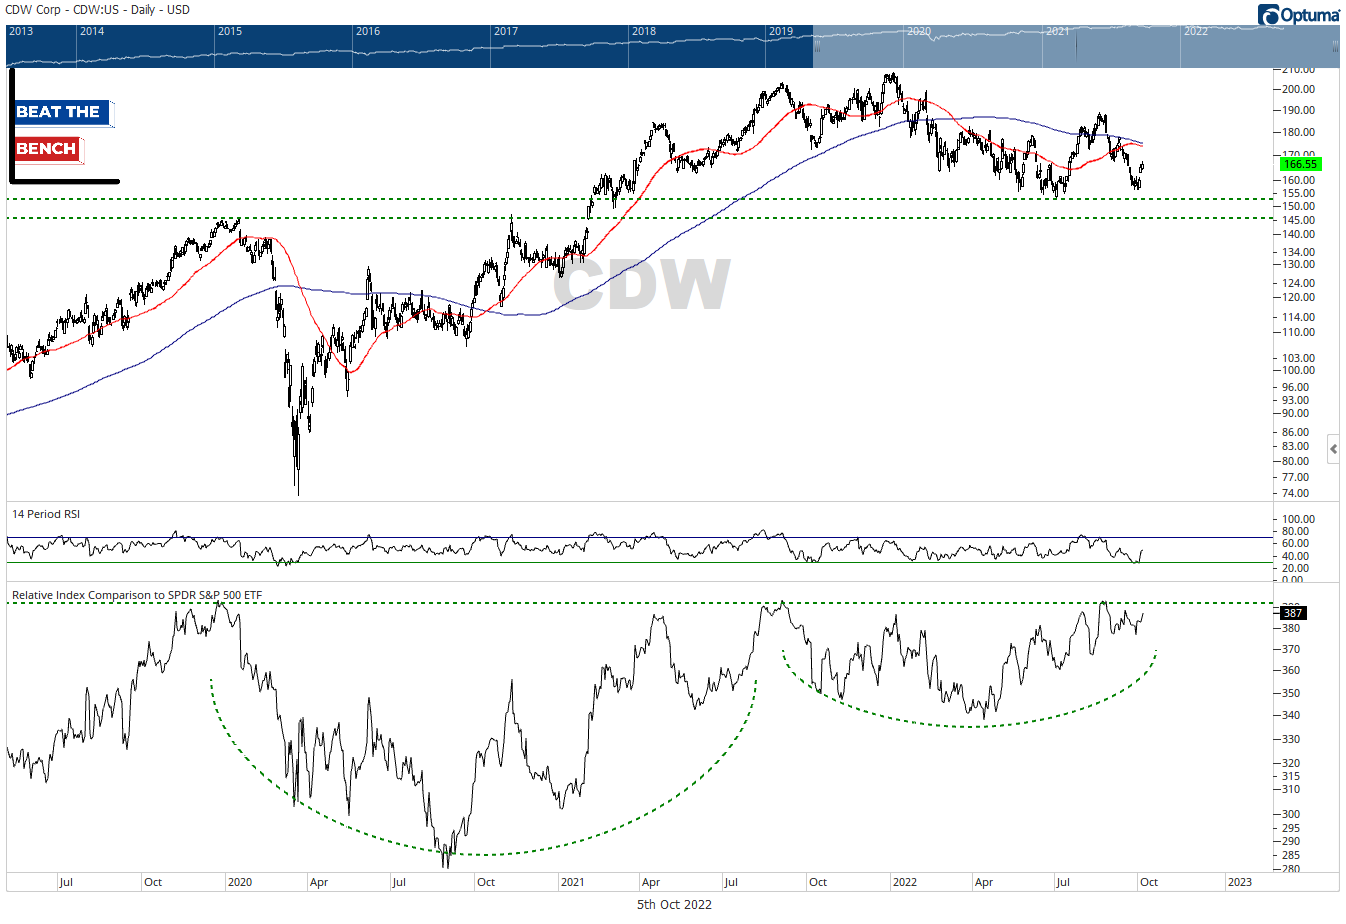Jump to 2016 in the overview timeline
This screenshot has height=924, width=1346.
coord(368,31)
